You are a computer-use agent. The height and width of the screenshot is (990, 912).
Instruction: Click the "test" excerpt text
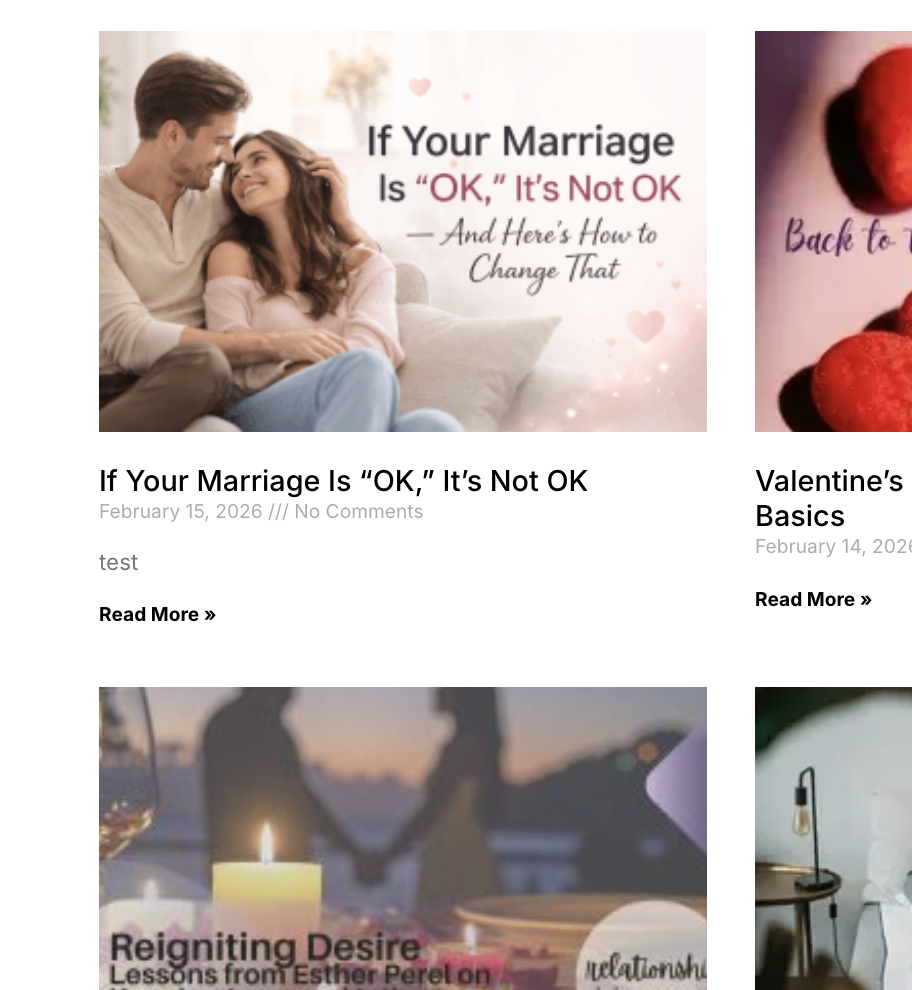pos(118,563)
